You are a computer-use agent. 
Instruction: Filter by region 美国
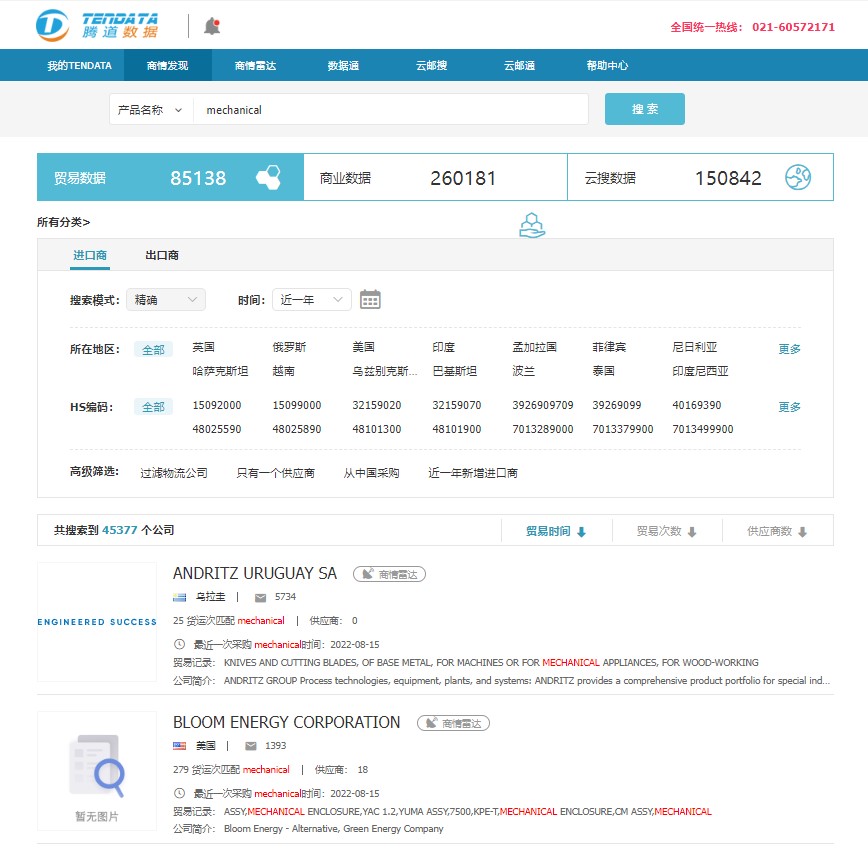click(x=364, y=347)
